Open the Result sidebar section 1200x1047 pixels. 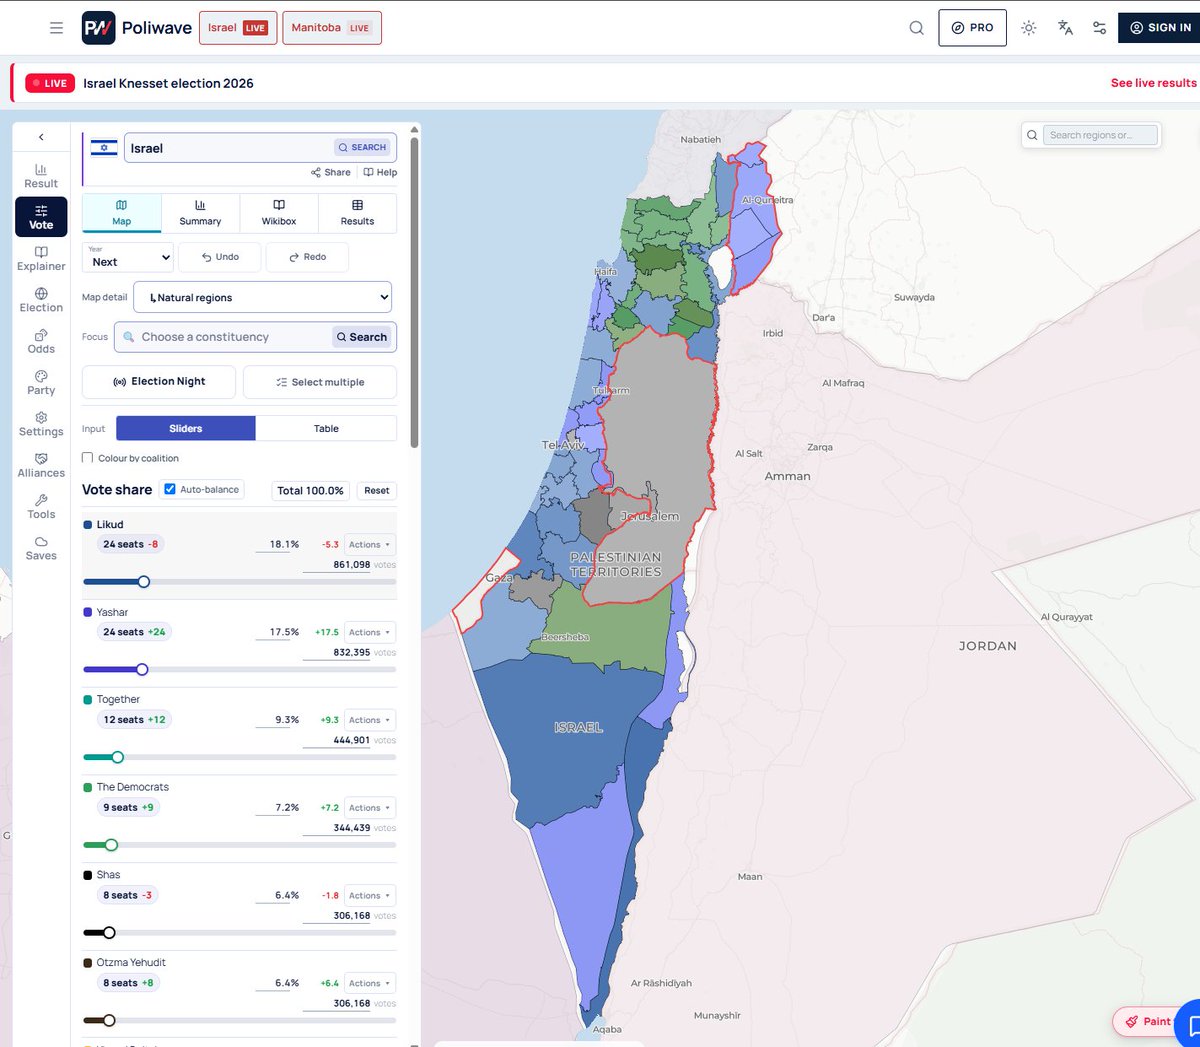41,176
